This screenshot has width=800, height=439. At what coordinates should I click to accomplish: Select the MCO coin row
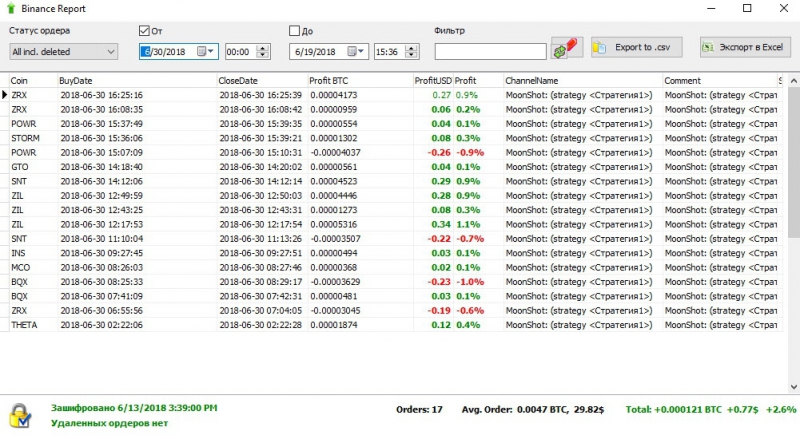pos(391,267)
